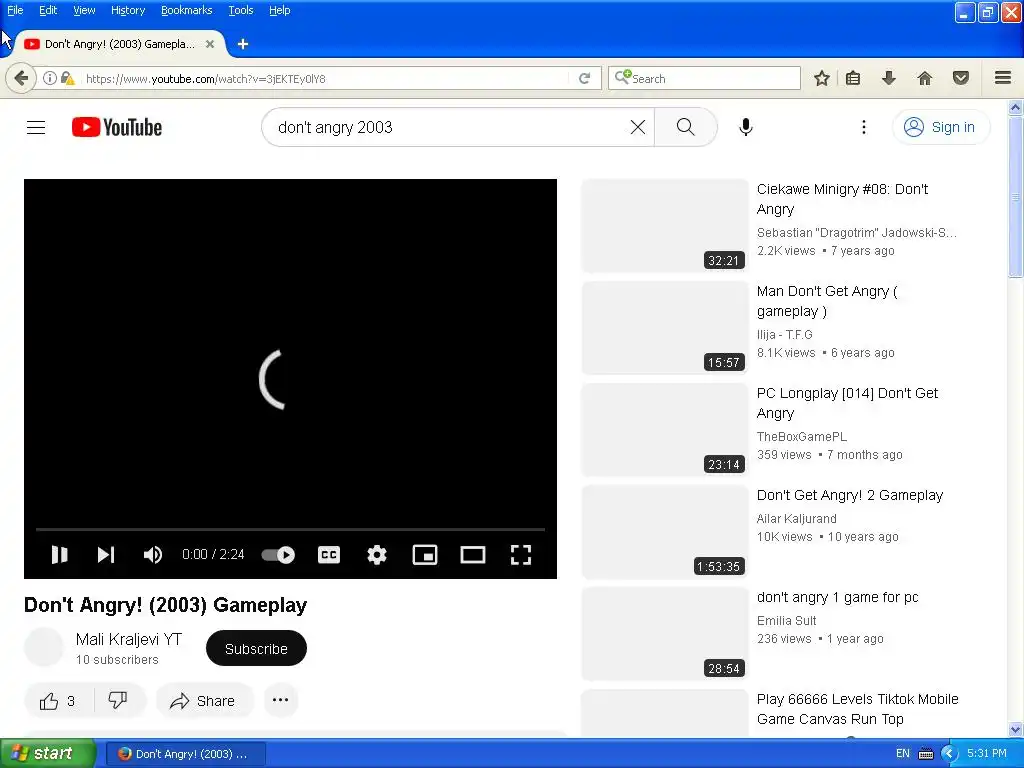The image size is (1024, 768).
Task: Share this video
Action: [203, 701]
